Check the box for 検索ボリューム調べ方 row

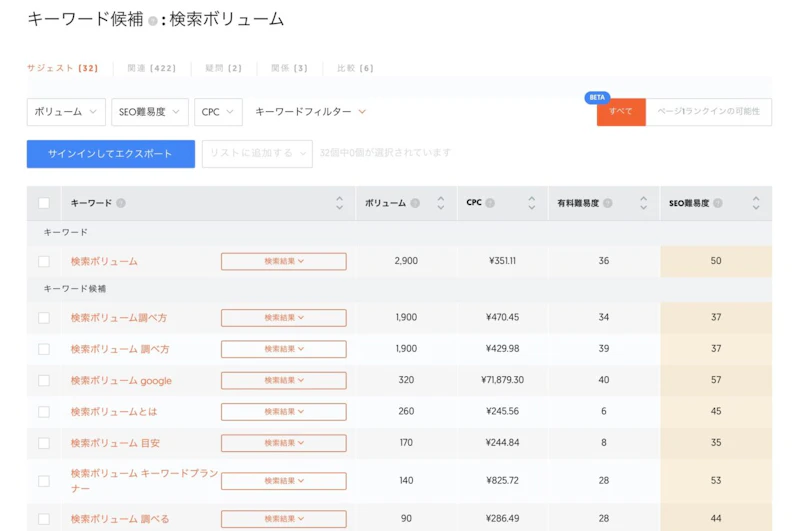pos(44,318)
